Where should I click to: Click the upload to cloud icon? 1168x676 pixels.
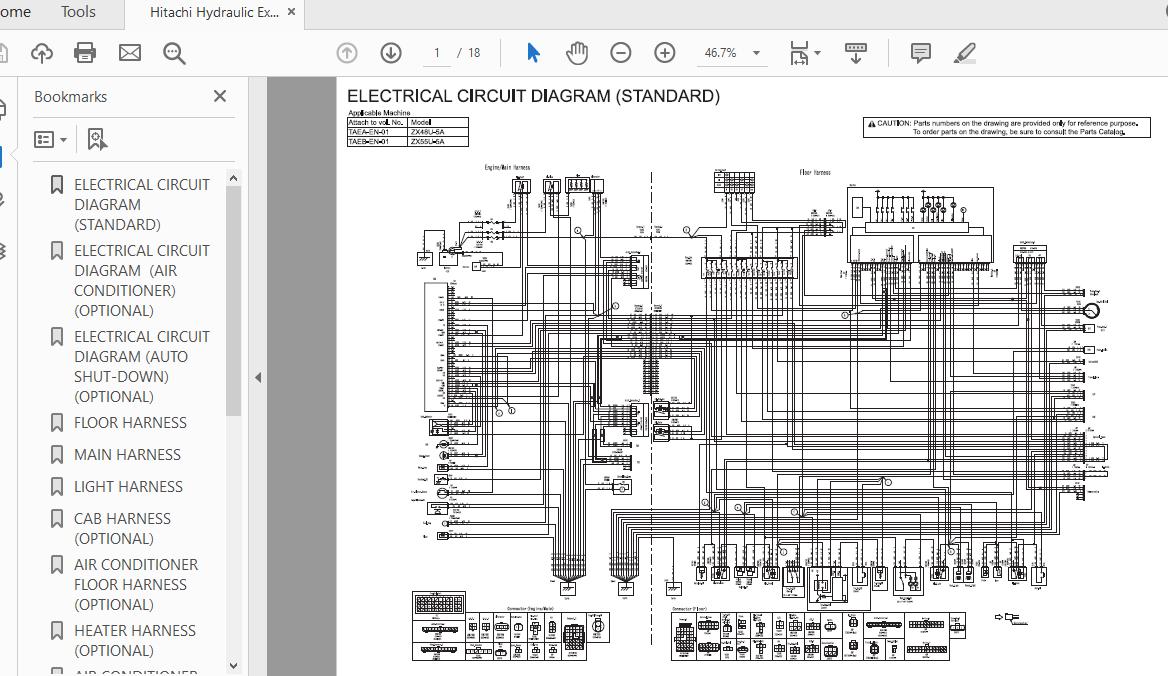point(41,53)
